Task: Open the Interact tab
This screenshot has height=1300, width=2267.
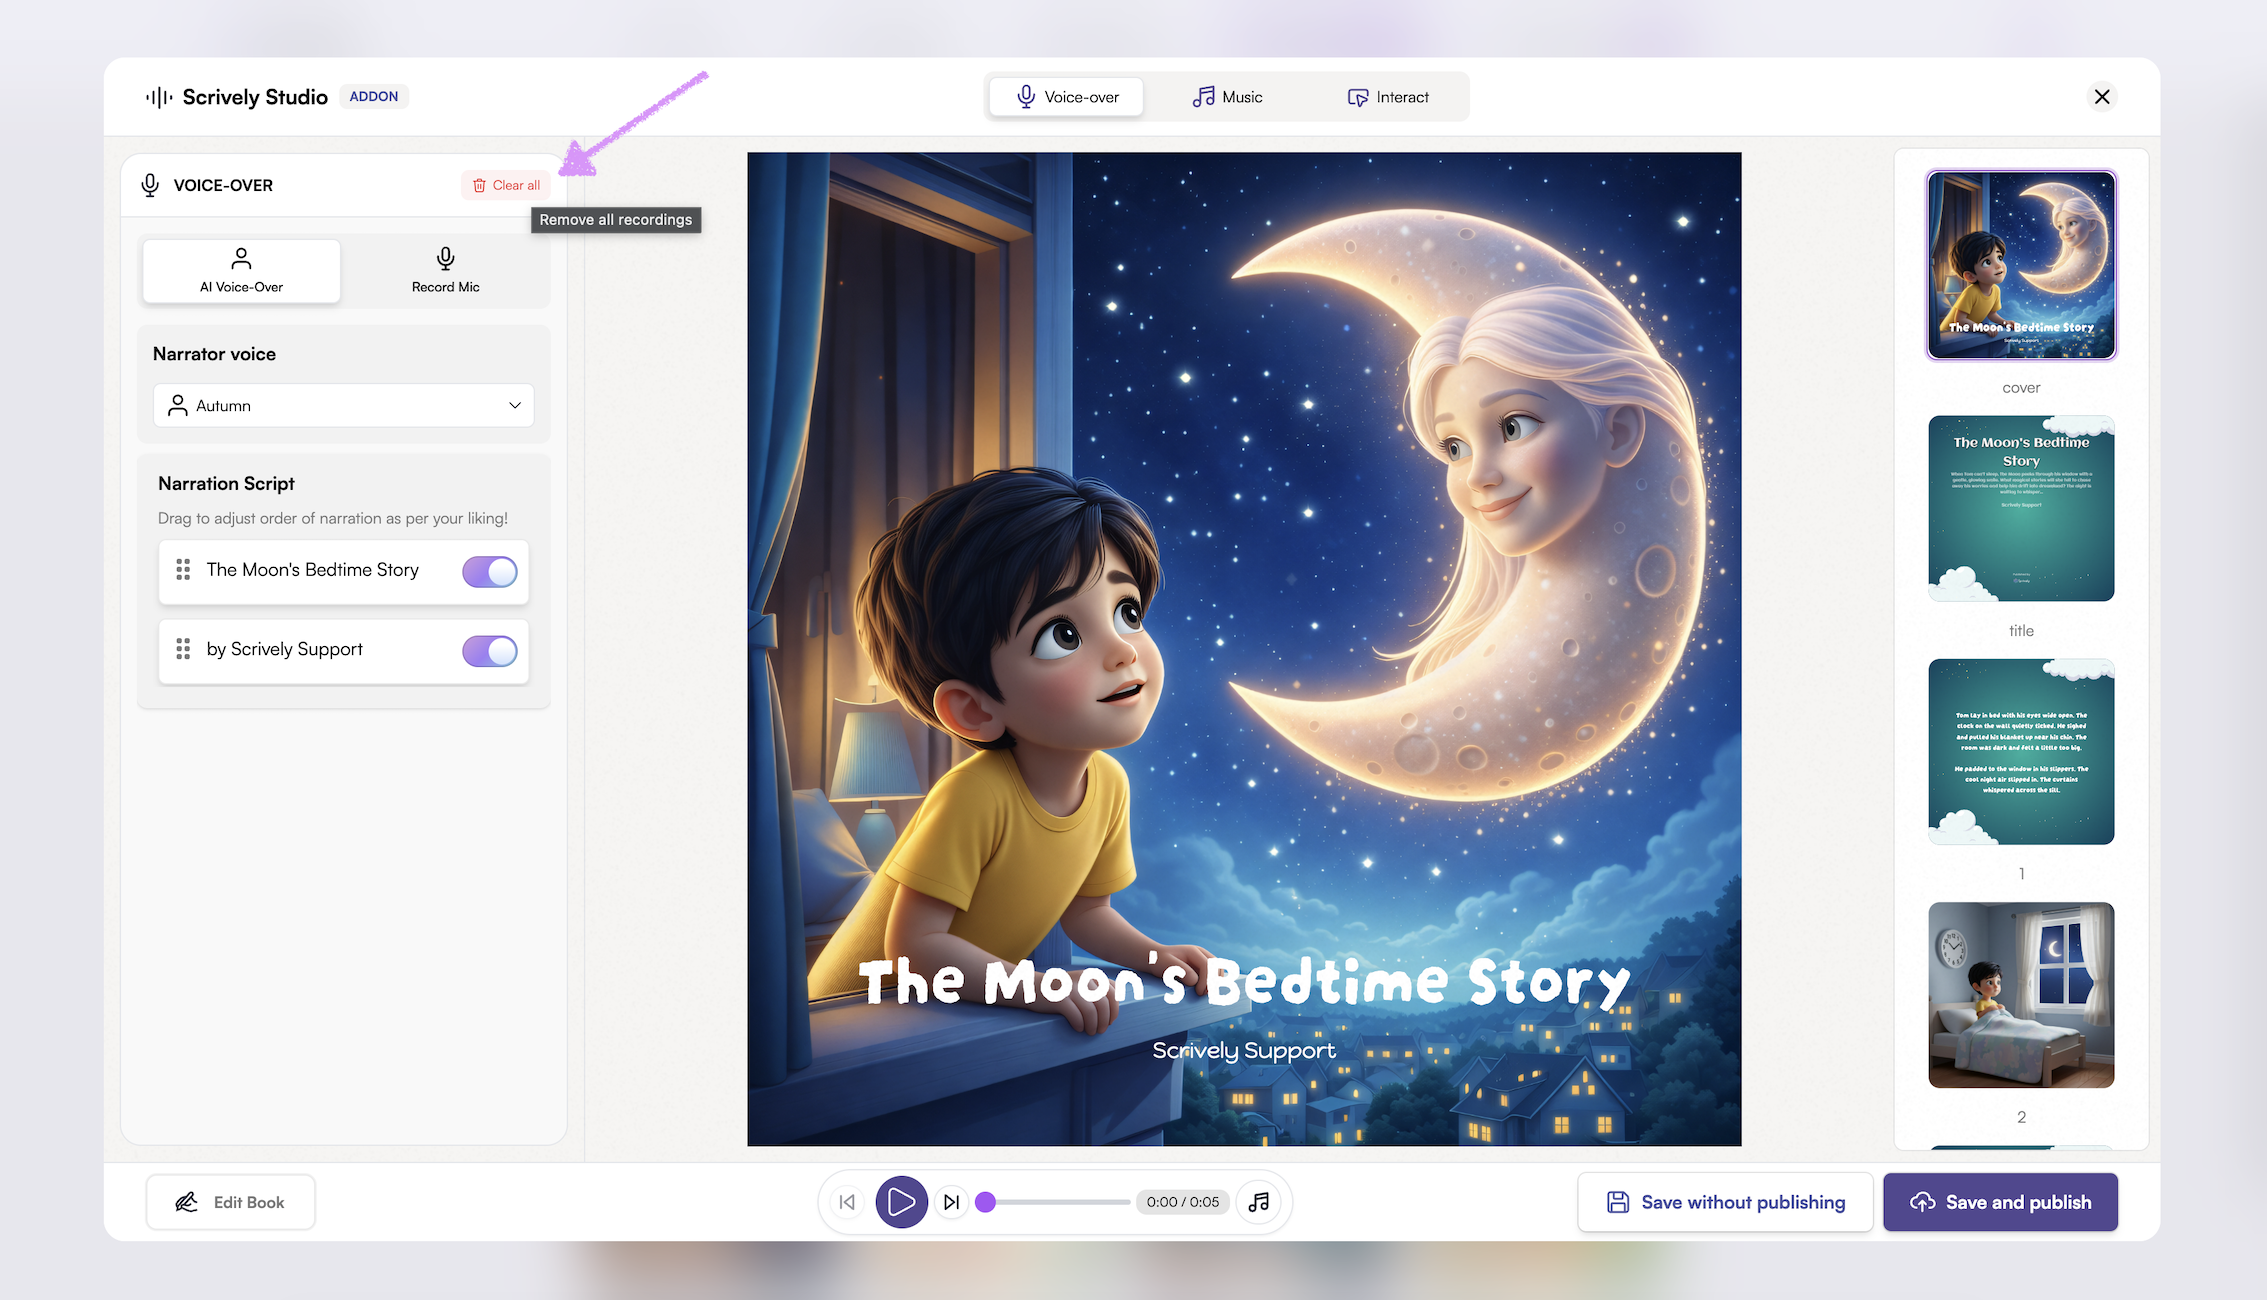Action: click(1388, 97)
